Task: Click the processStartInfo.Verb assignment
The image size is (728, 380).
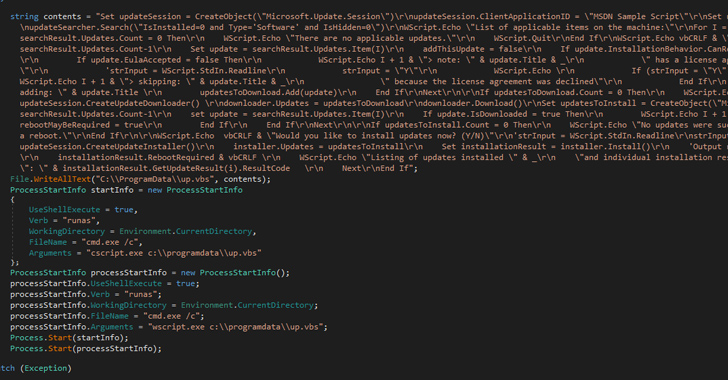Action: coord(86,294)
